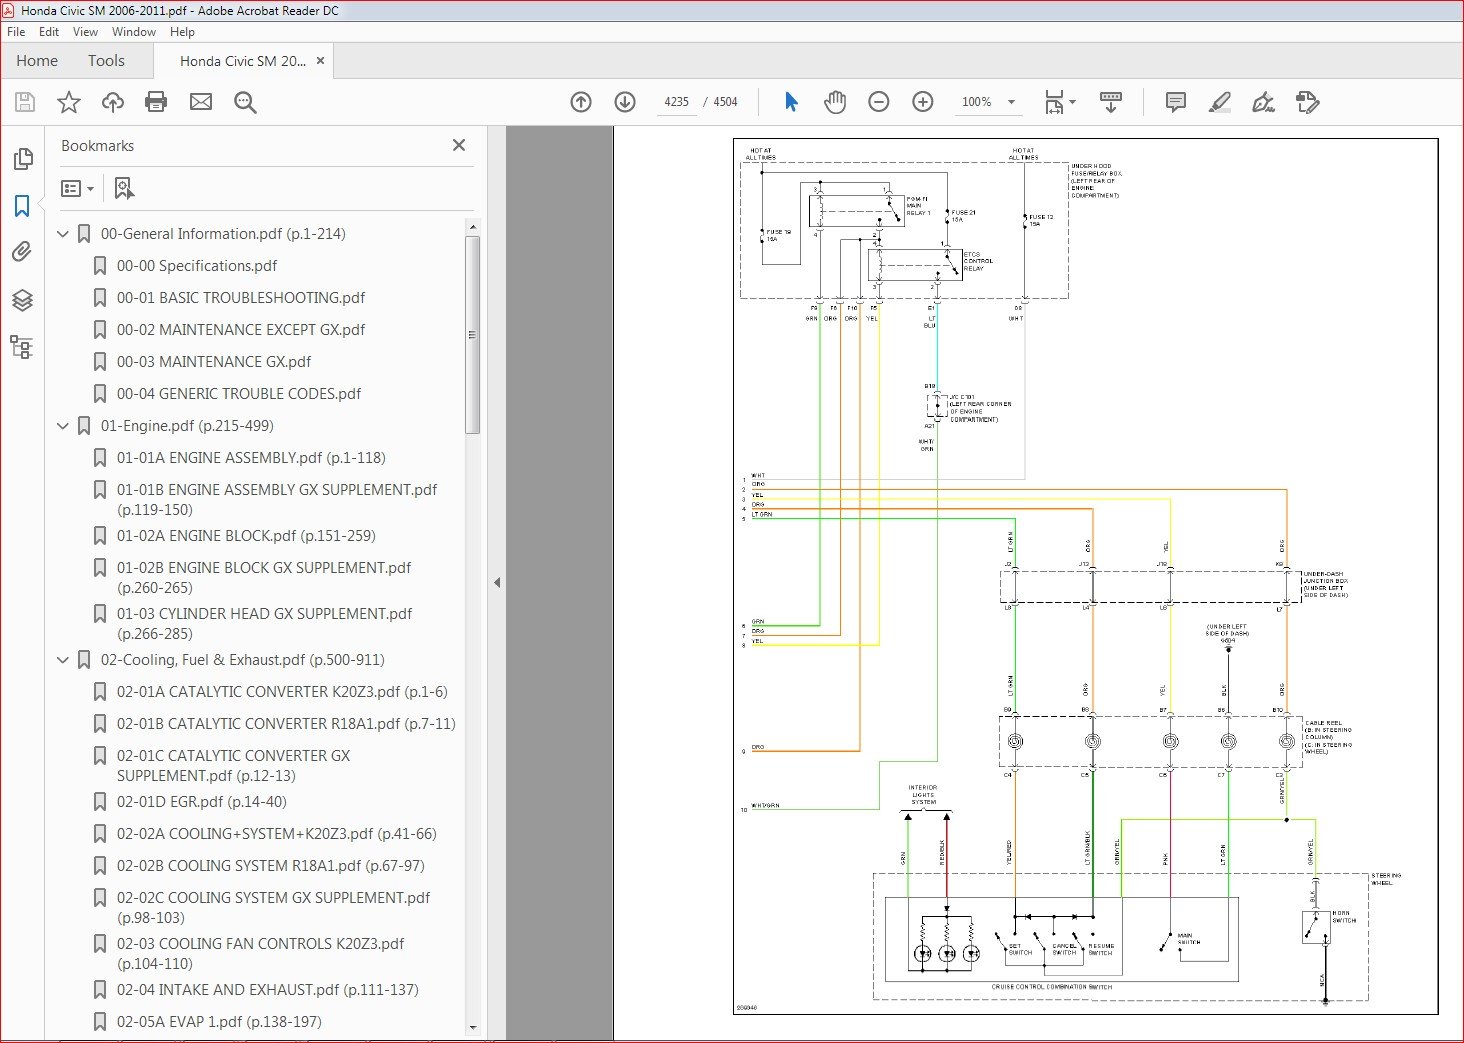Activate the Hand pan tool
This screenshot has width=1464, height=1043.
coord(835,102)
